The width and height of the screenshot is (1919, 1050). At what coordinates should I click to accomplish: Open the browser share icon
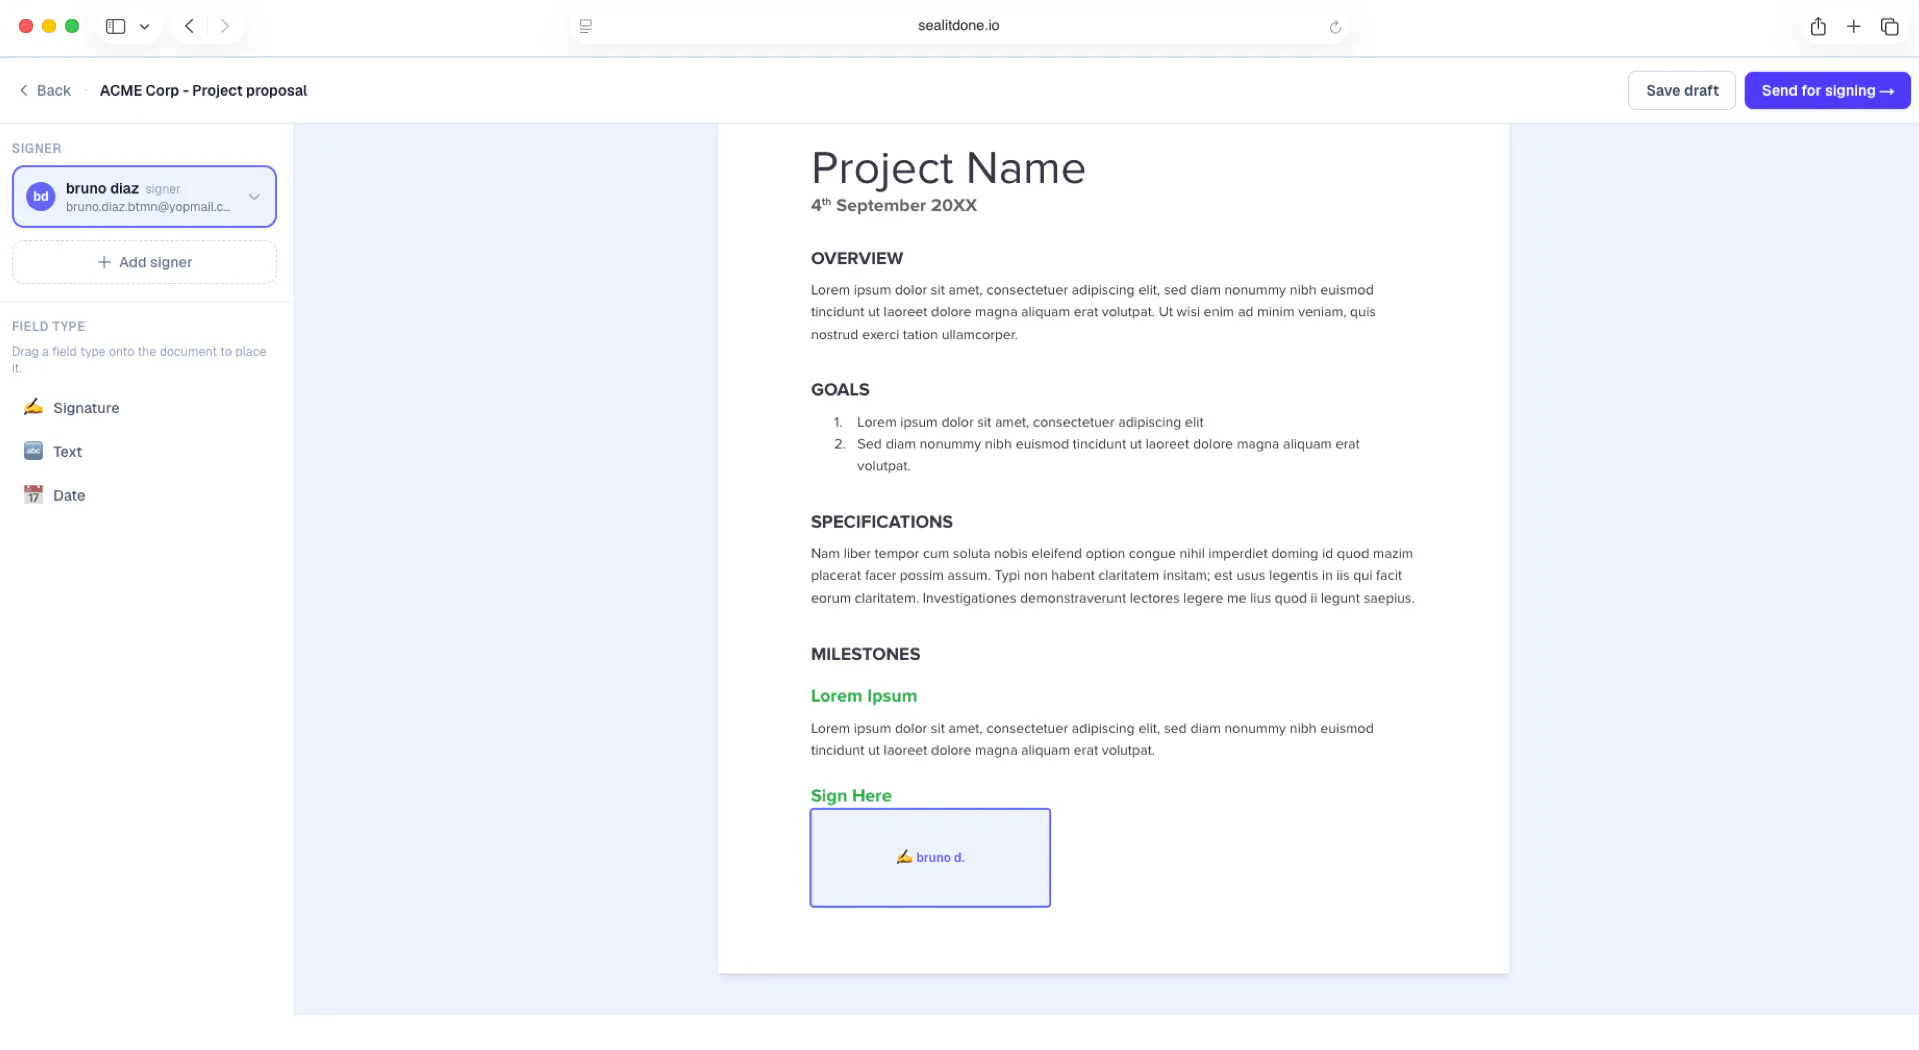tap(1818, 26)
